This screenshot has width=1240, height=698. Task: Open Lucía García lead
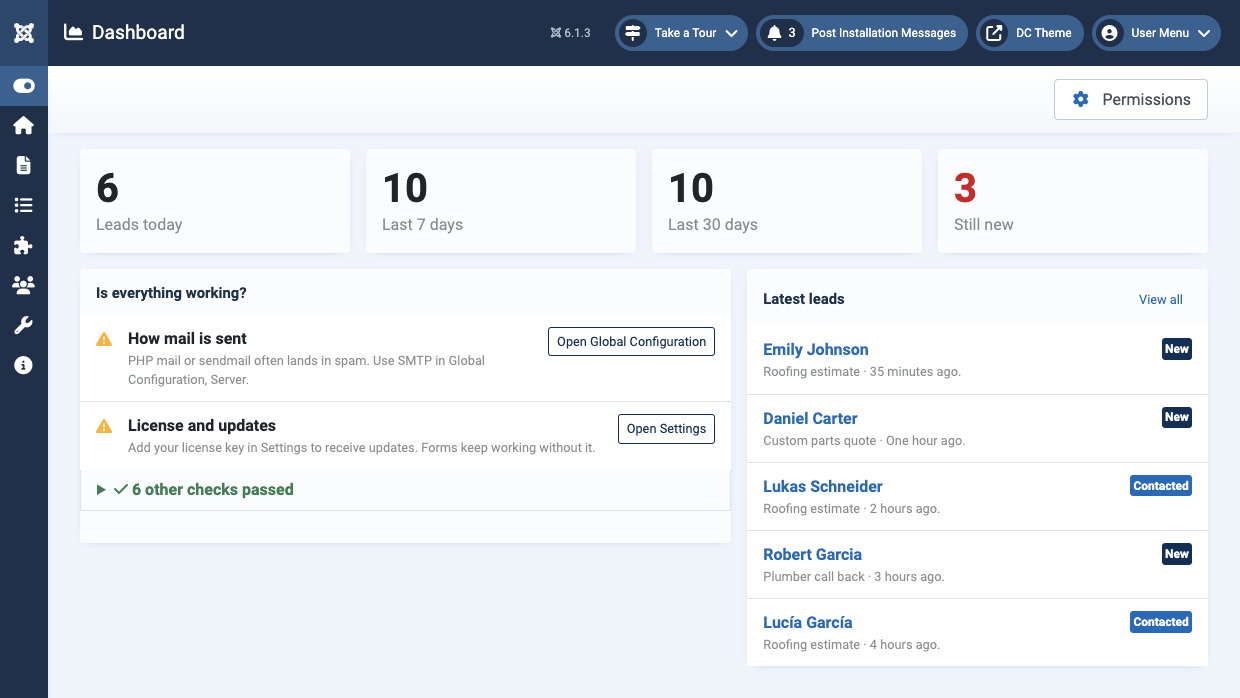[x=808, y=623]
